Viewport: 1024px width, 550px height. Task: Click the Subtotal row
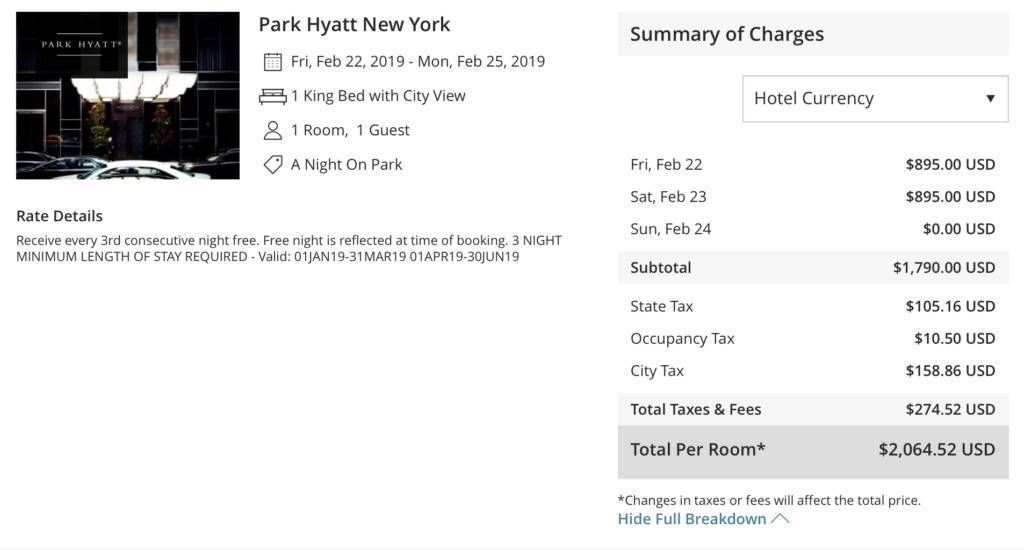click(x=813, y=268)
